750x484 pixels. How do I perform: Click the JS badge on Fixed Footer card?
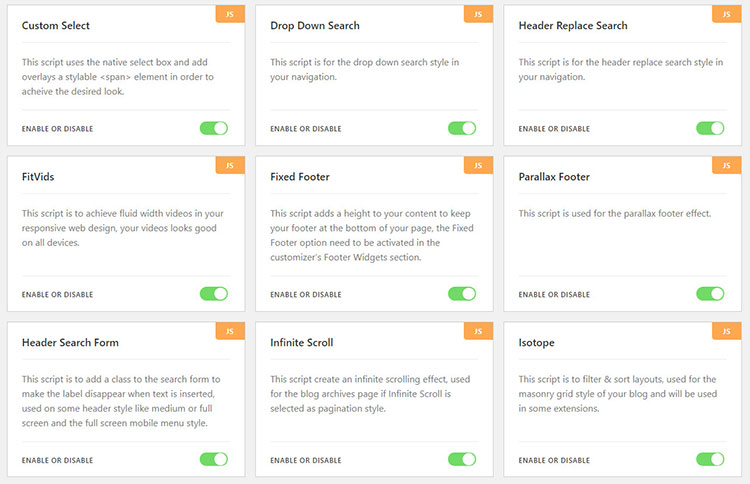(477, 165)
